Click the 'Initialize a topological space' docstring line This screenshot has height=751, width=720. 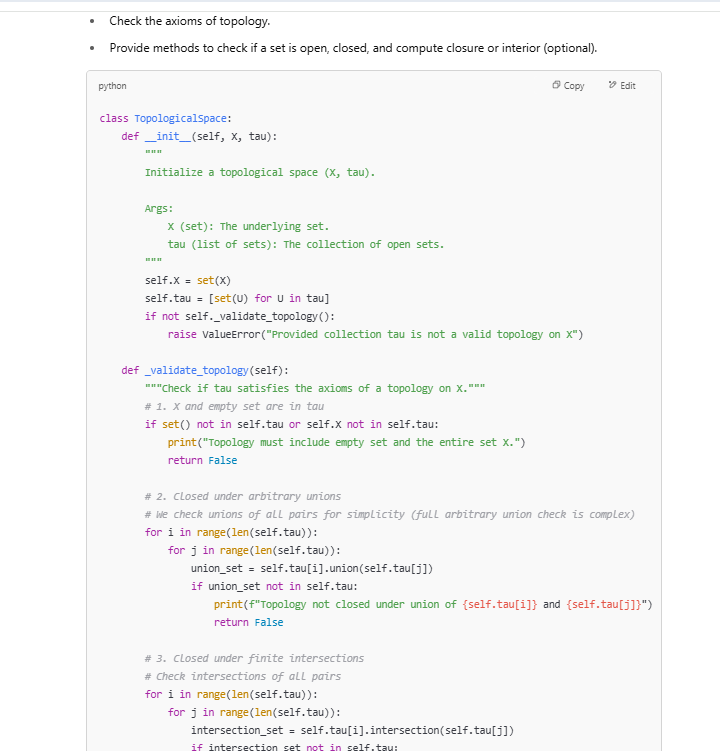click(260, 172)
